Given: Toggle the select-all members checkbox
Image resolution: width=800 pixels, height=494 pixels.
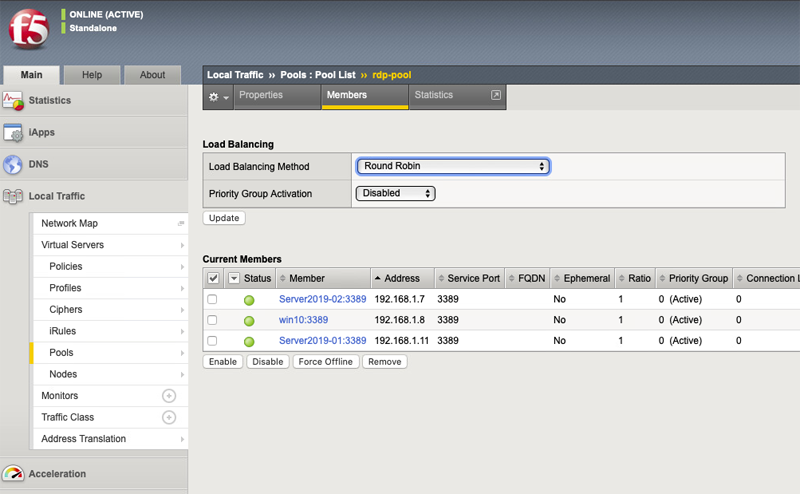Looking at the screenshot, I should coord(213,278).
